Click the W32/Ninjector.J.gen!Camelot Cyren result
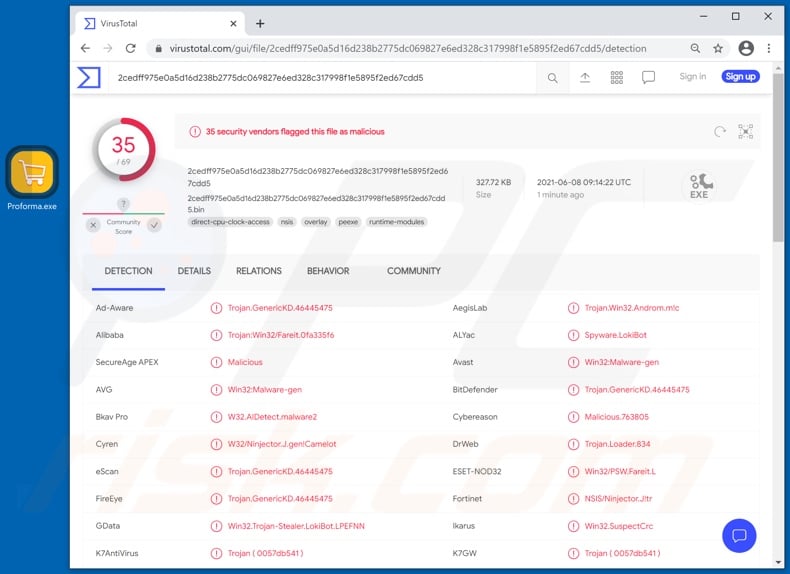This screenshot has height=574, width=790. [x=282, y=444]
